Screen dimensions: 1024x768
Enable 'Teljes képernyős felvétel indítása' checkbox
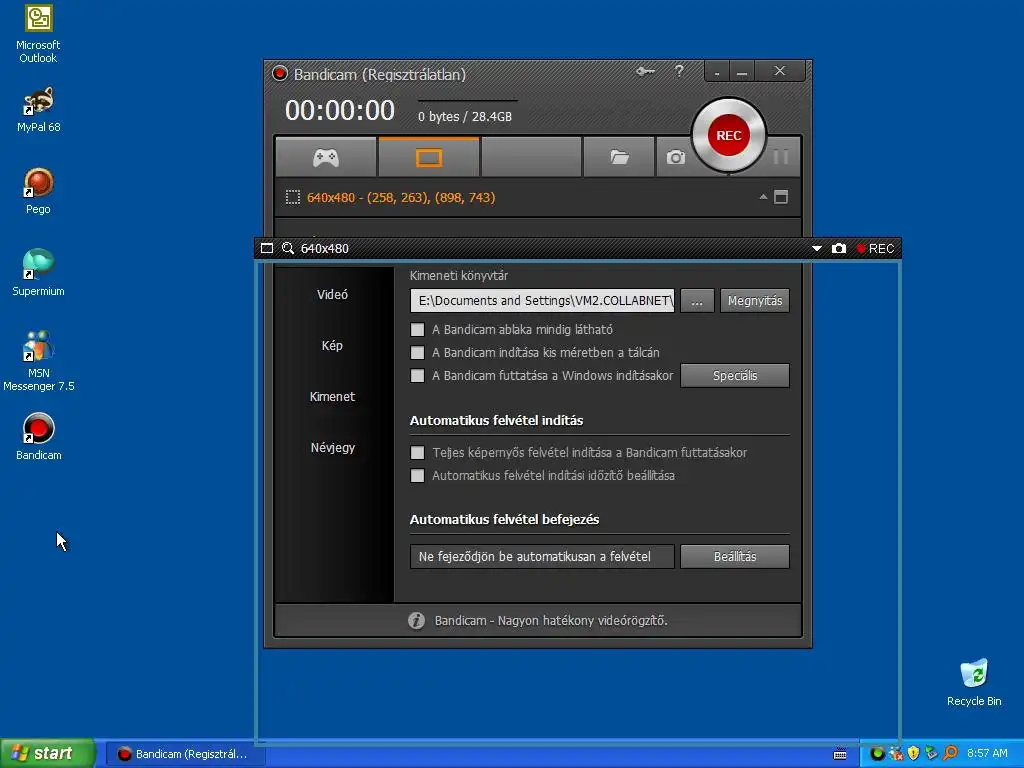click(417, 453)
